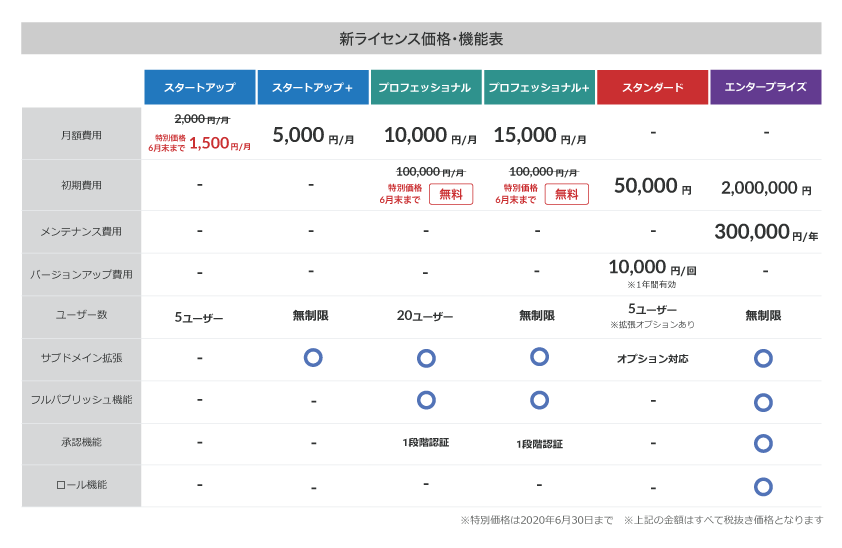Select the フルパブリッシュ機能 circle under プロフェッショナル＋
The width and height of the screenshot is (842, 548).
click(539, 400)
